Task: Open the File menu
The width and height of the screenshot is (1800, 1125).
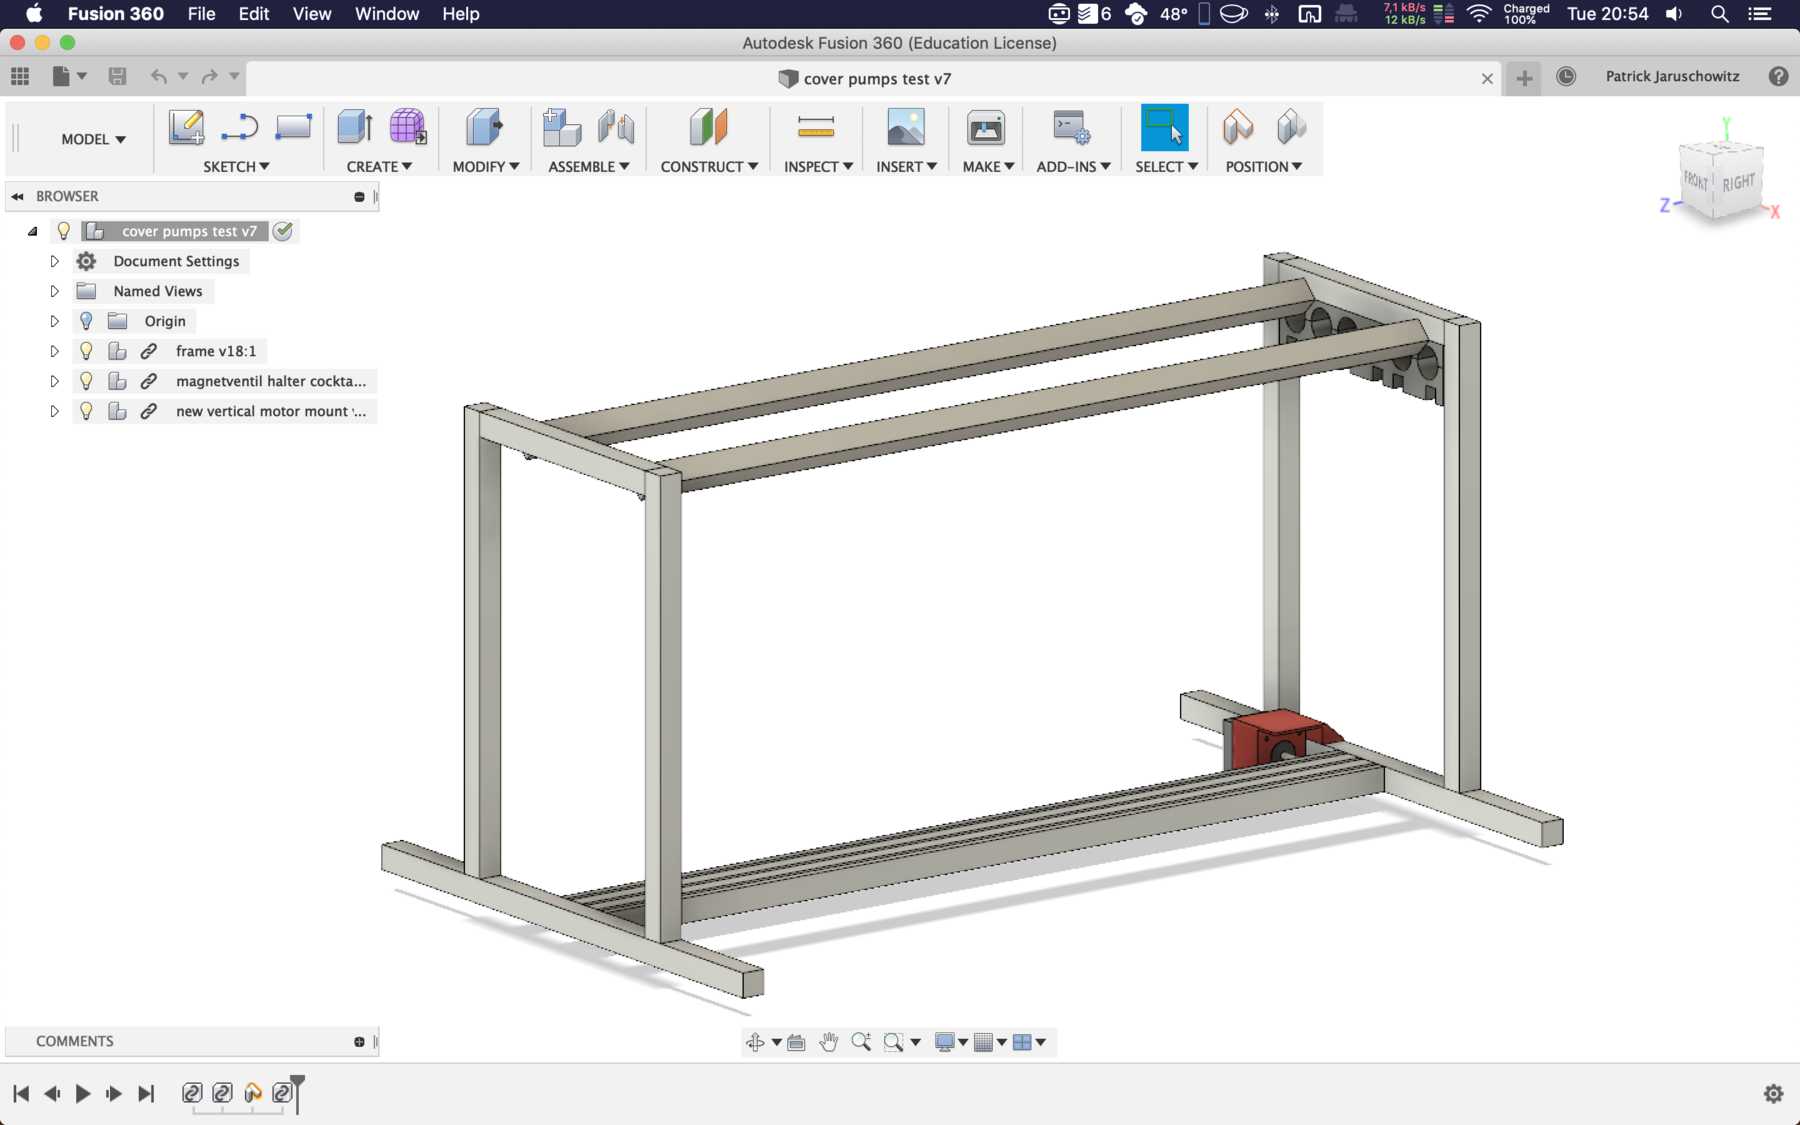Action: [201, 14]
